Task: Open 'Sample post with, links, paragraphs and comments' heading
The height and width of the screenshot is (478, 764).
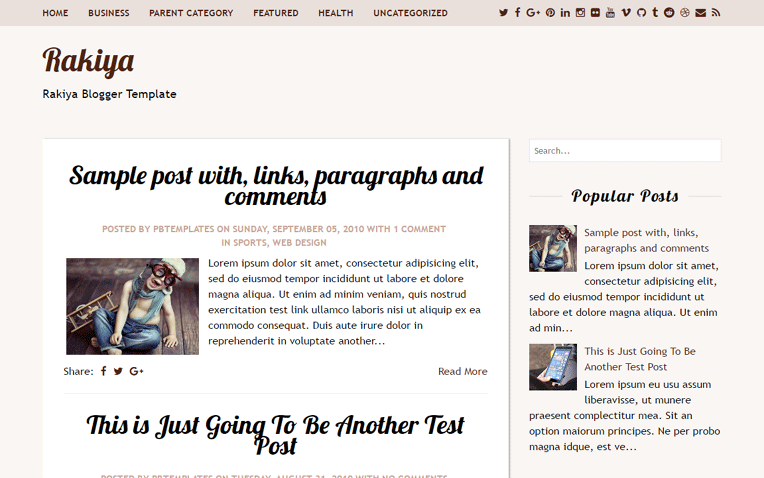Action: [276, 186]
